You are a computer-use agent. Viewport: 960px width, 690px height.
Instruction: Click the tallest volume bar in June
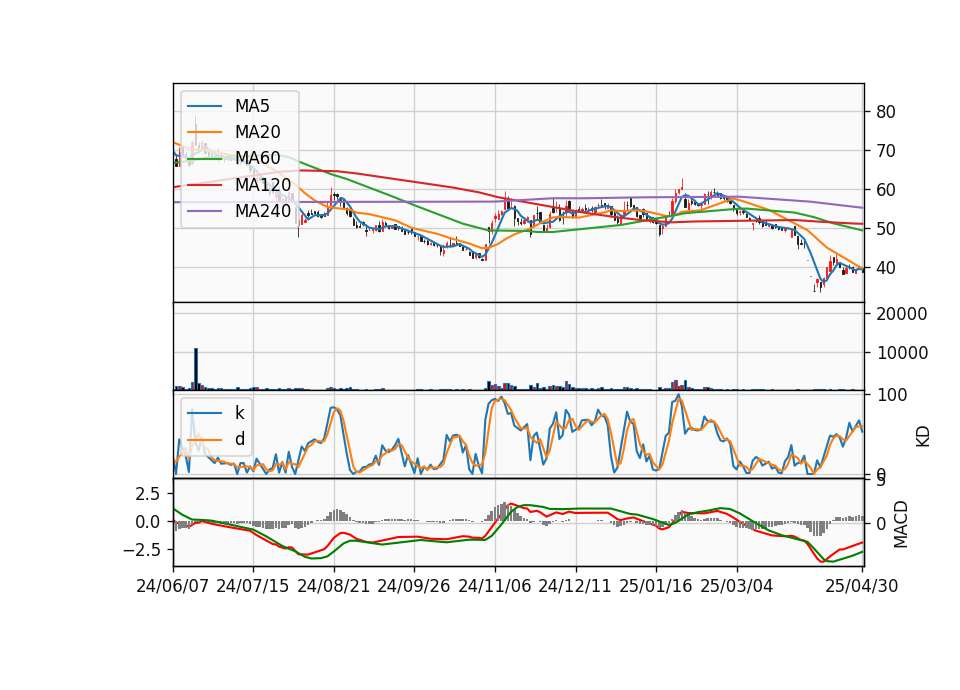point(196,369)
